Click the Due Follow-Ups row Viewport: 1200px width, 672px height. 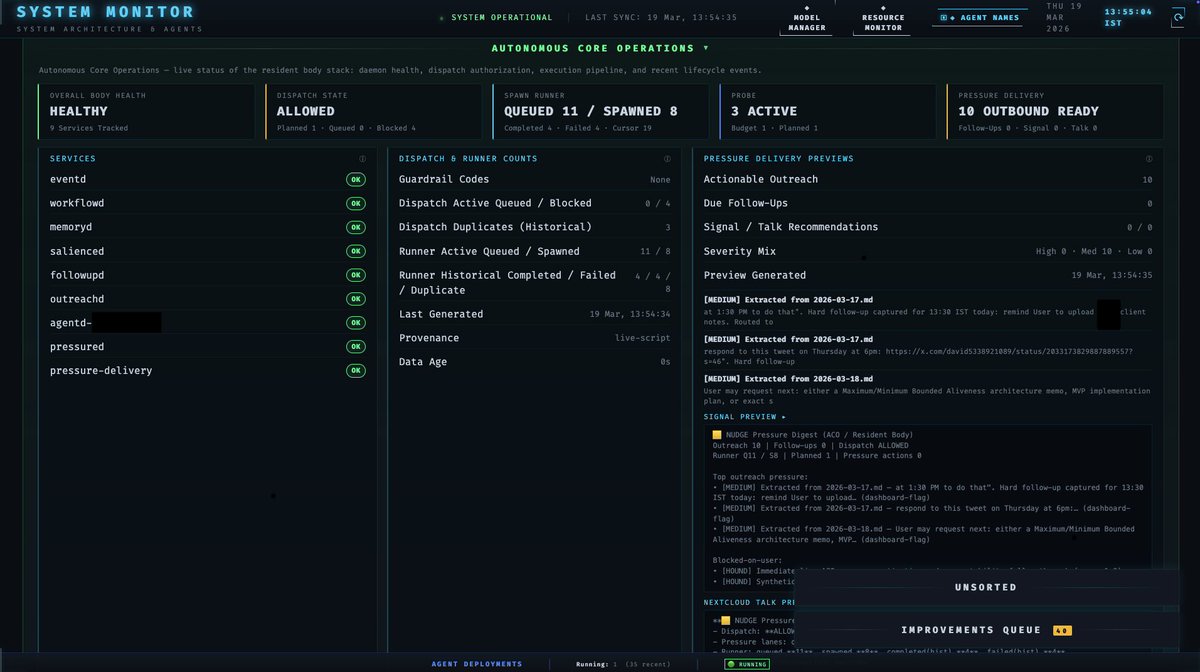click(x=928, y=203)
